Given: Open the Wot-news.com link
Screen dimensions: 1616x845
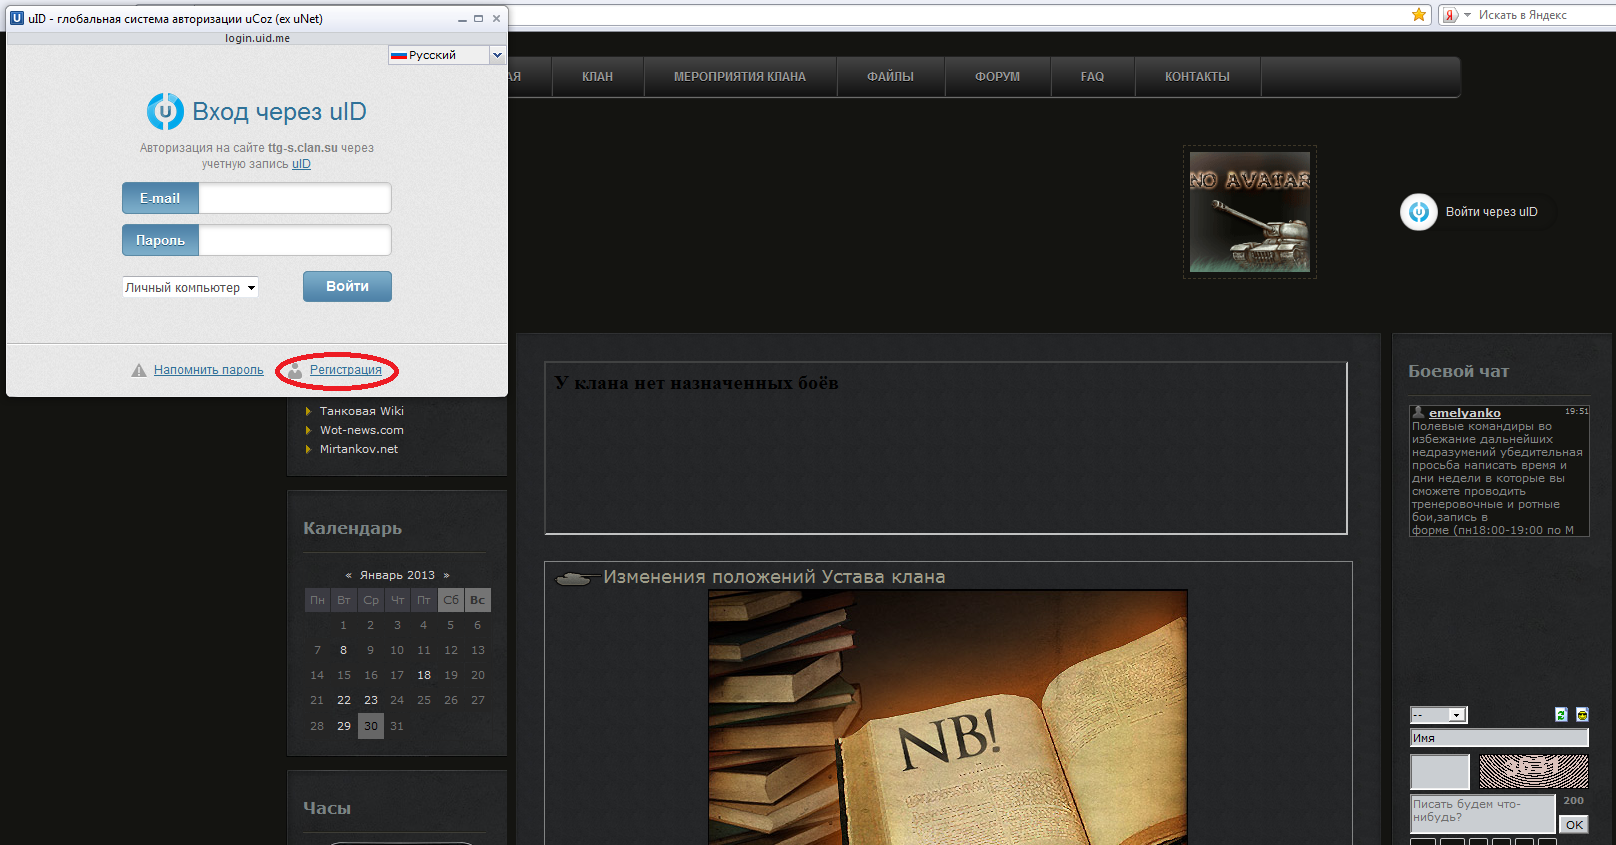Looking at the screenshot, I should click(362, 430).
